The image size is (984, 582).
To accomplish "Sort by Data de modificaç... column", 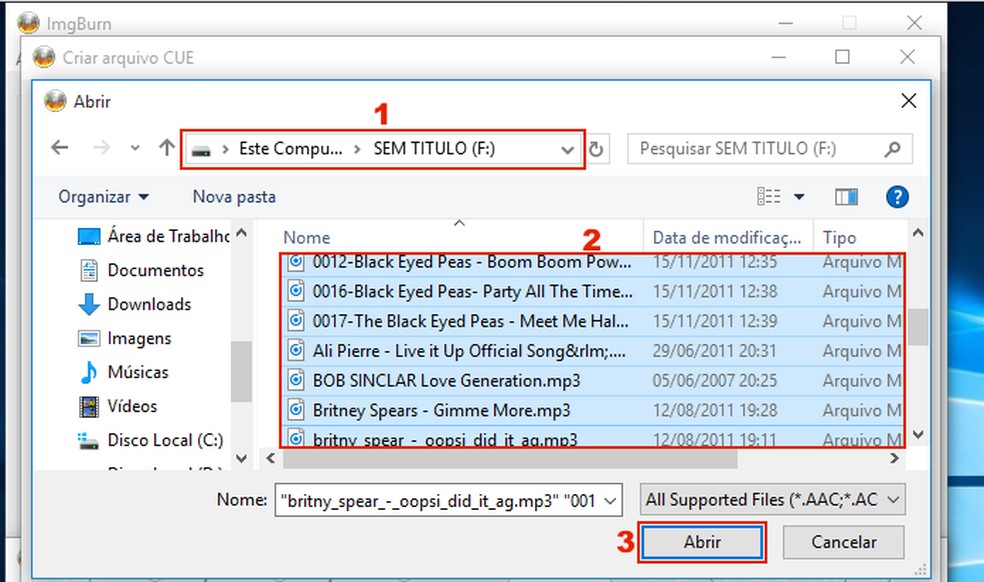I will coord(728,237).
